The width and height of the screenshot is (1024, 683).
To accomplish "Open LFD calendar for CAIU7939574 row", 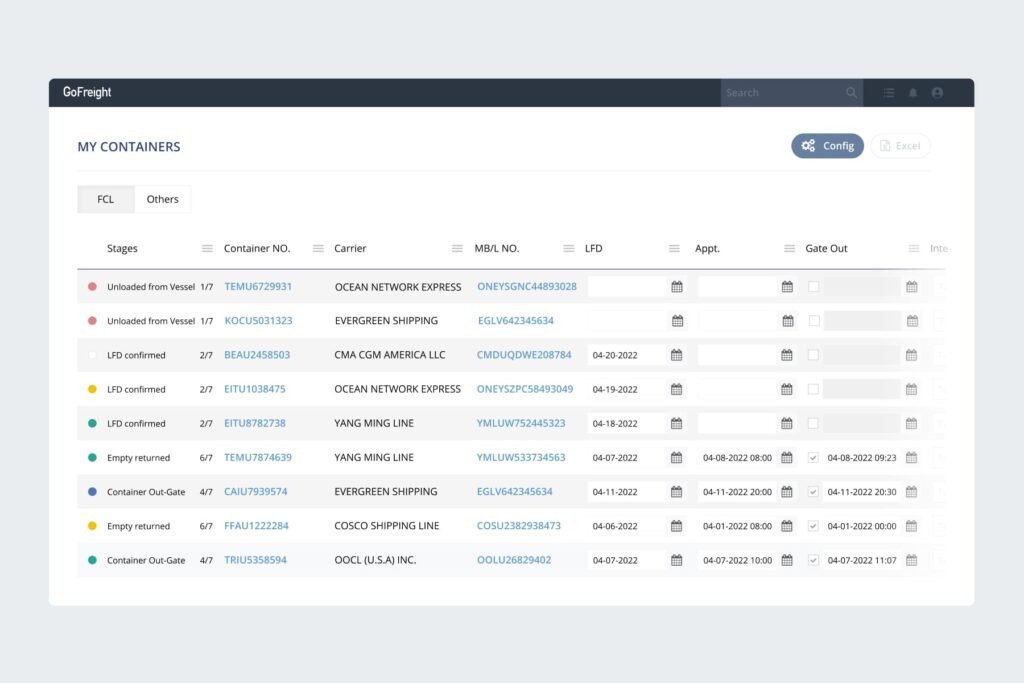I will coord(677,492).
